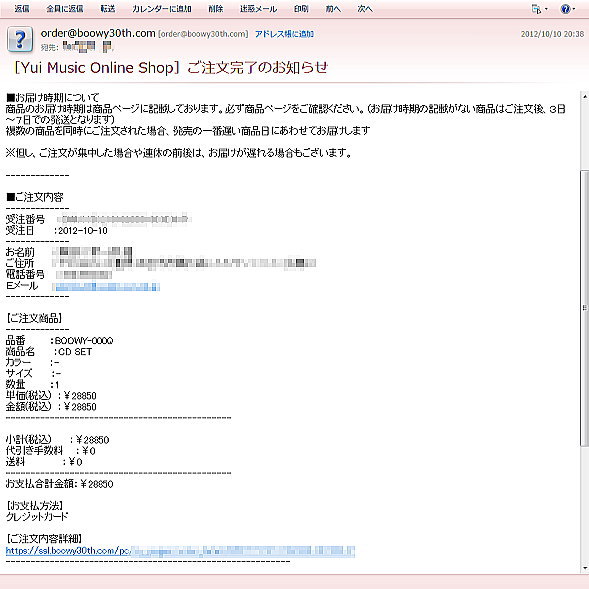This screenshot has height=589, width=589.
Task: Click the blurred Eメール address link
Action: tap(106, 287)
